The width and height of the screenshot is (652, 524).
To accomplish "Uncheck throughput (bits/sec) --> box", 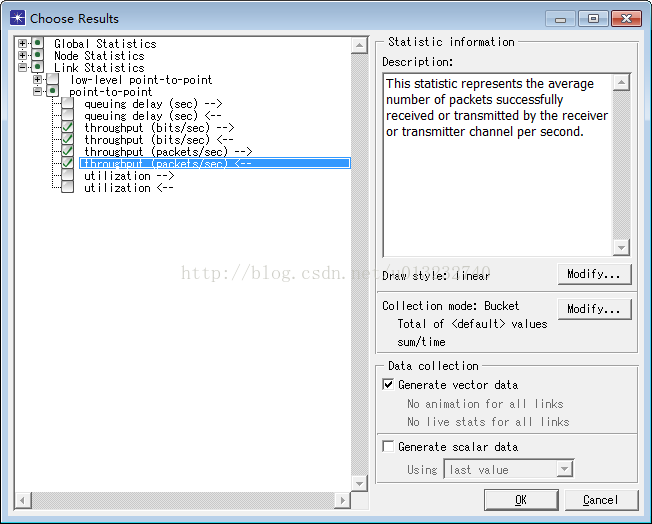I will [67, 127].
